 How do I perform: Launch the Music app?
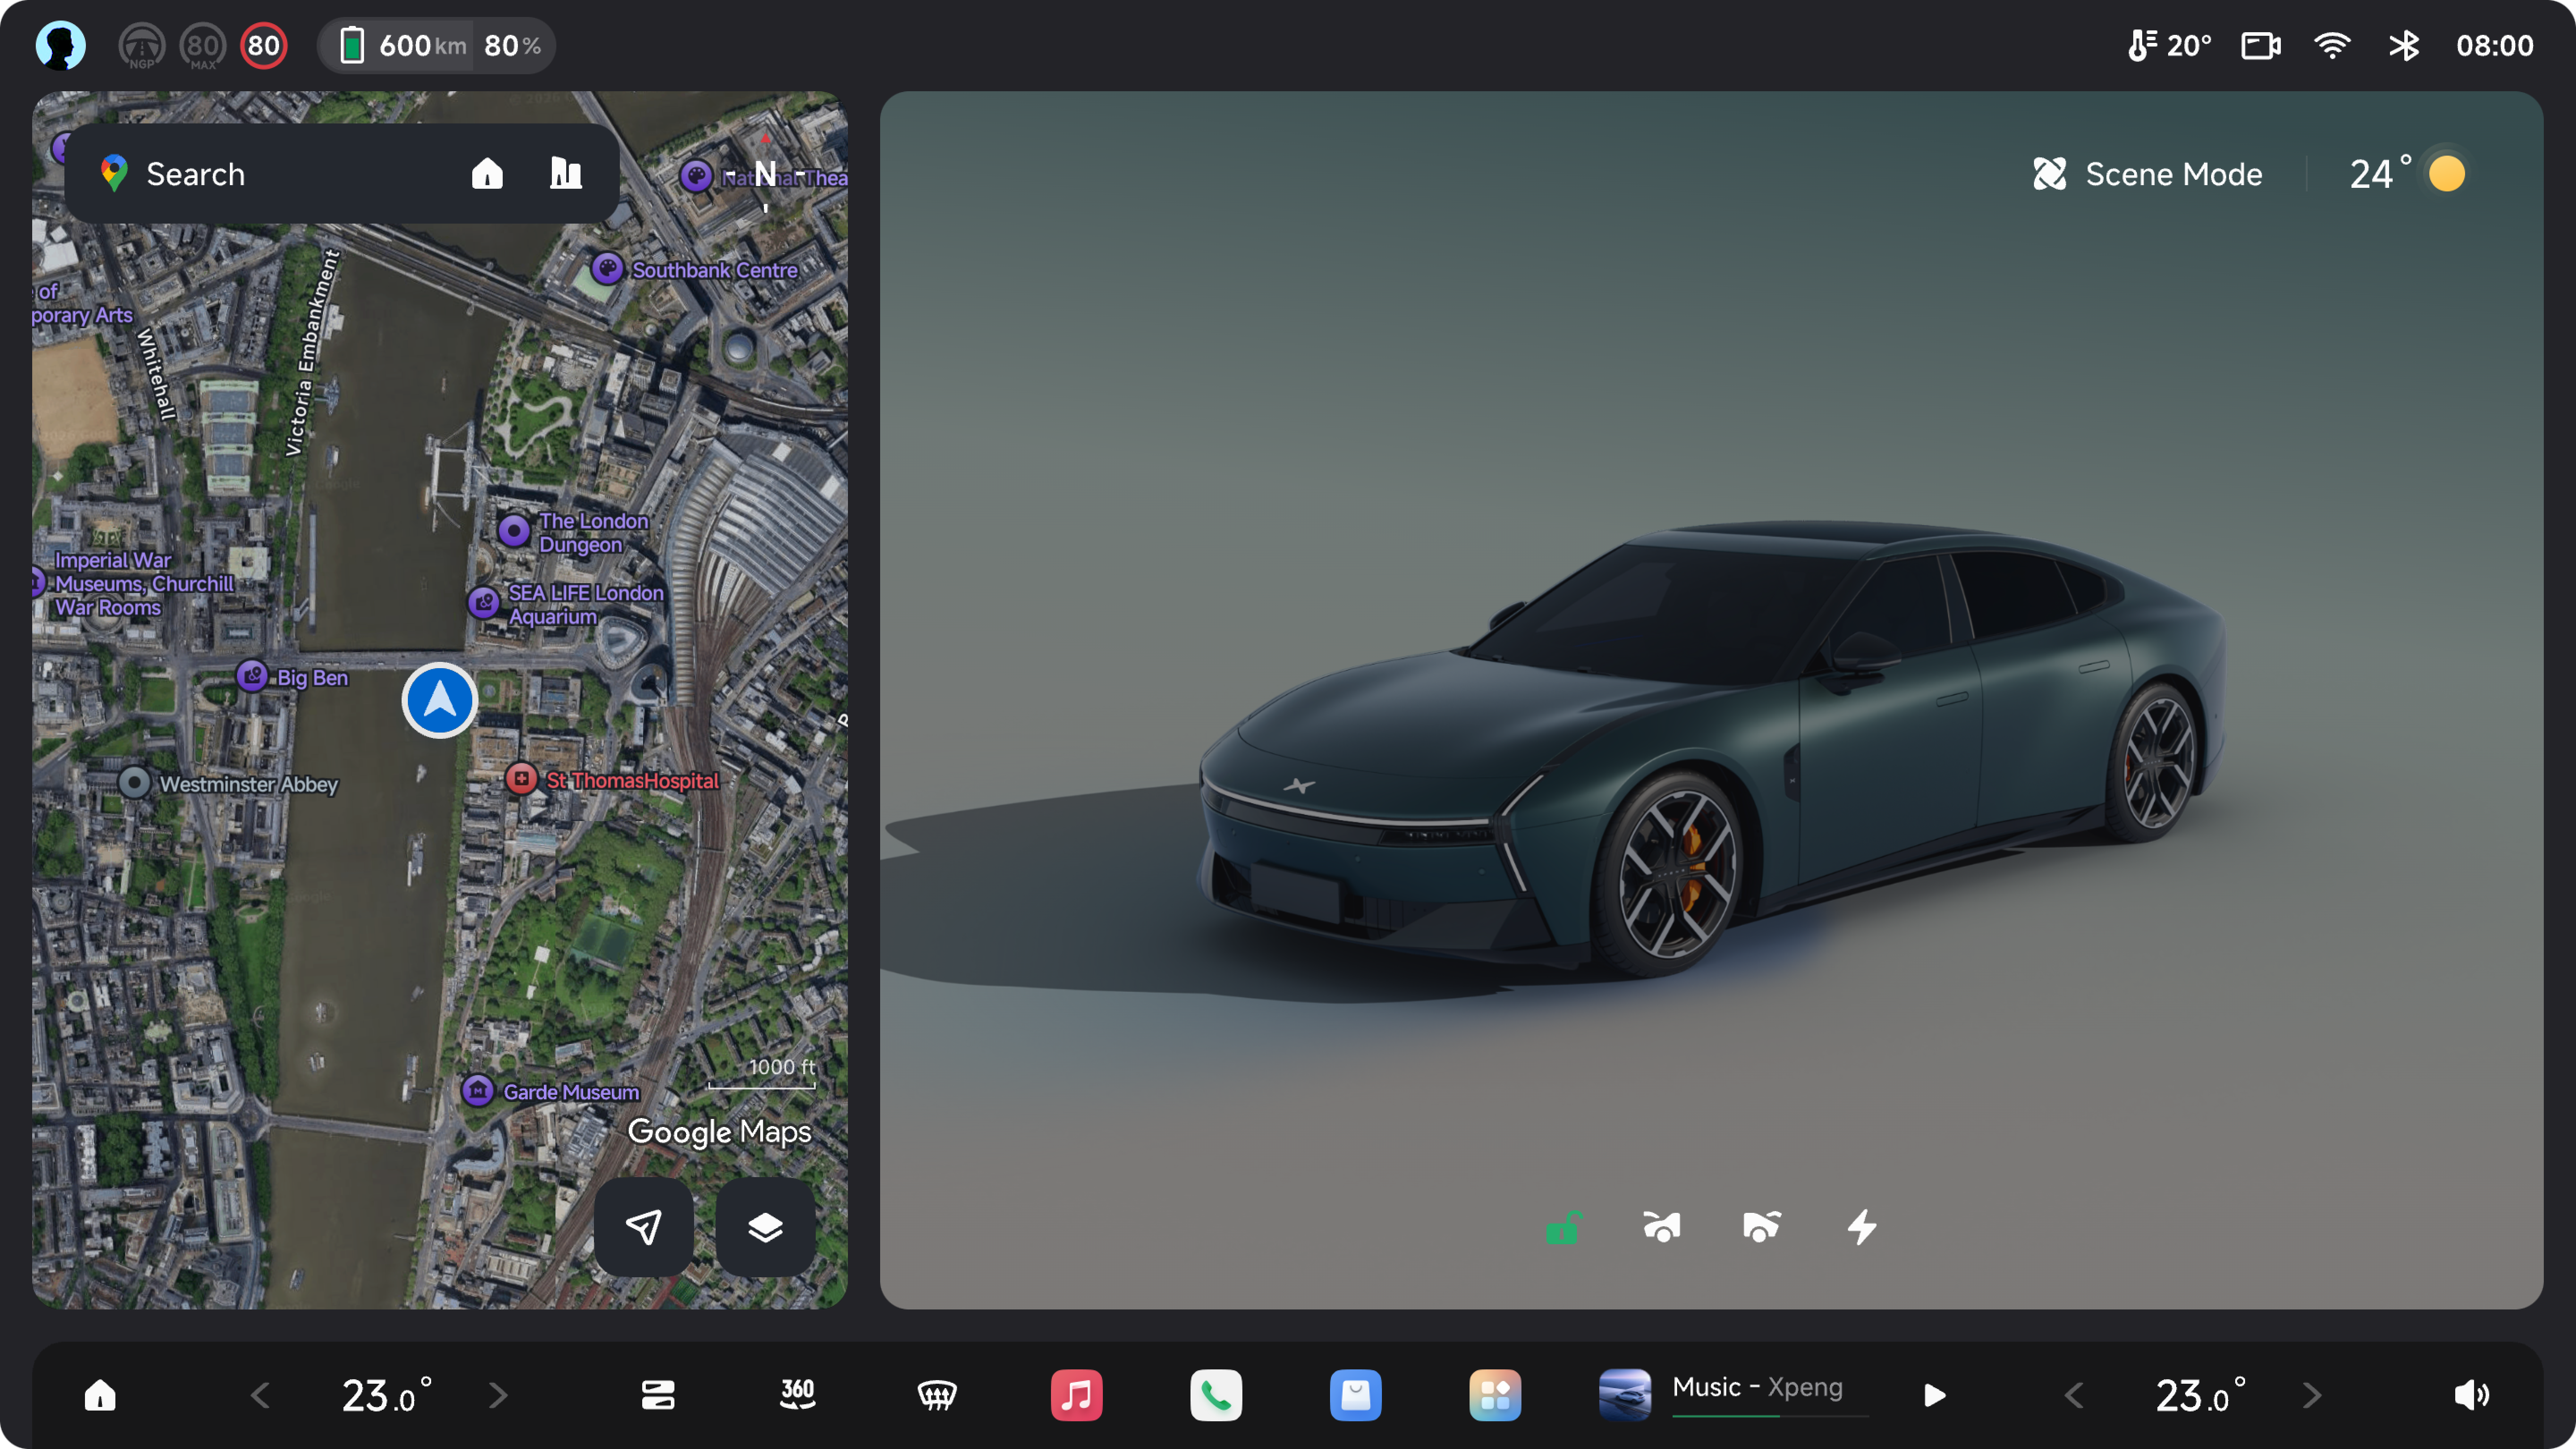[x=1076, y=1395]
